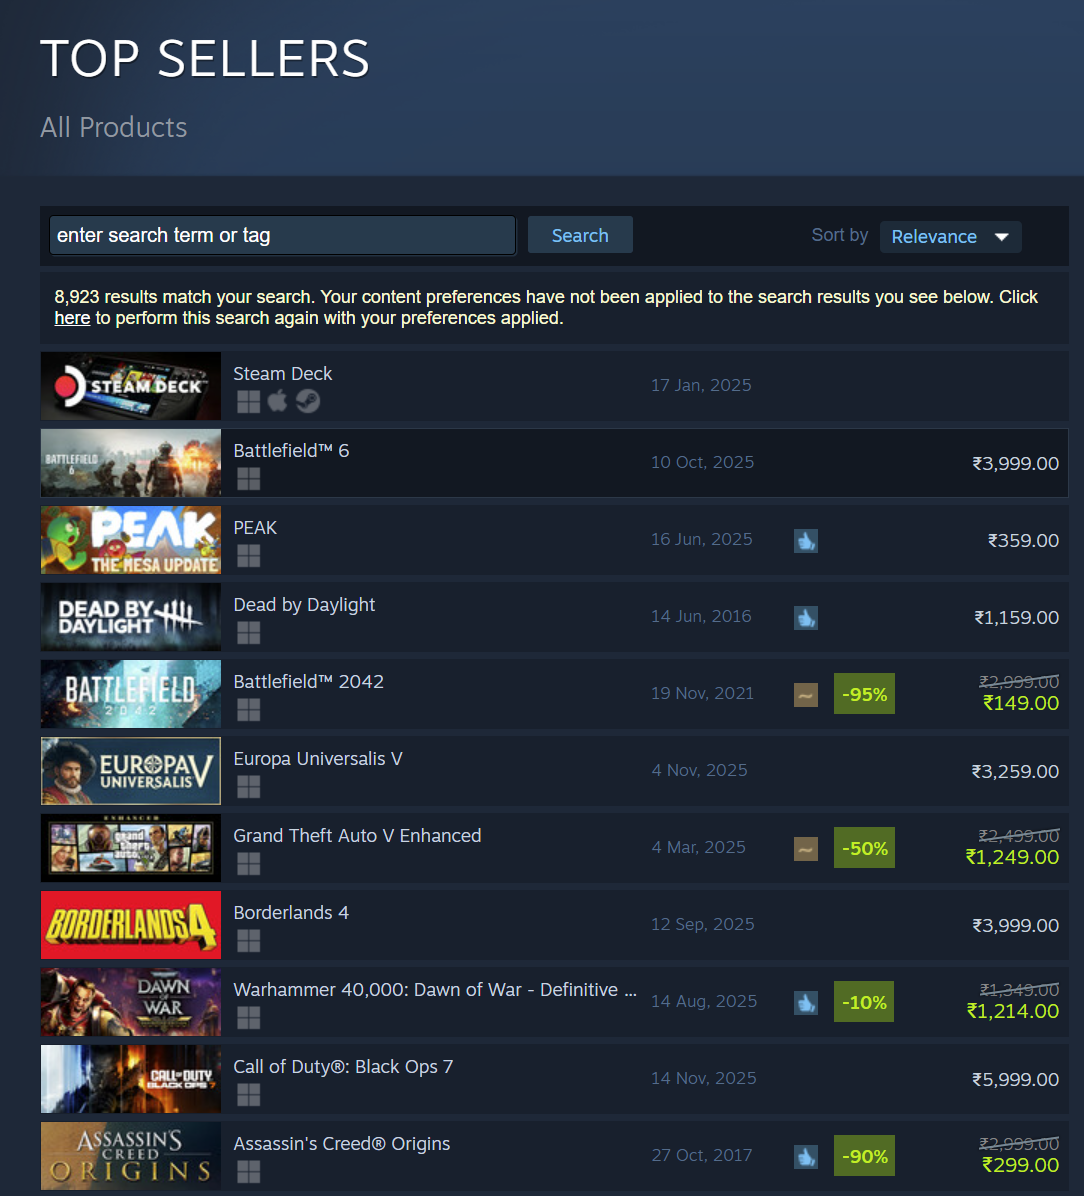Select the Call of Duty: Black Ops 7 title
1084x1196 pixels.
pos(343,1066)
